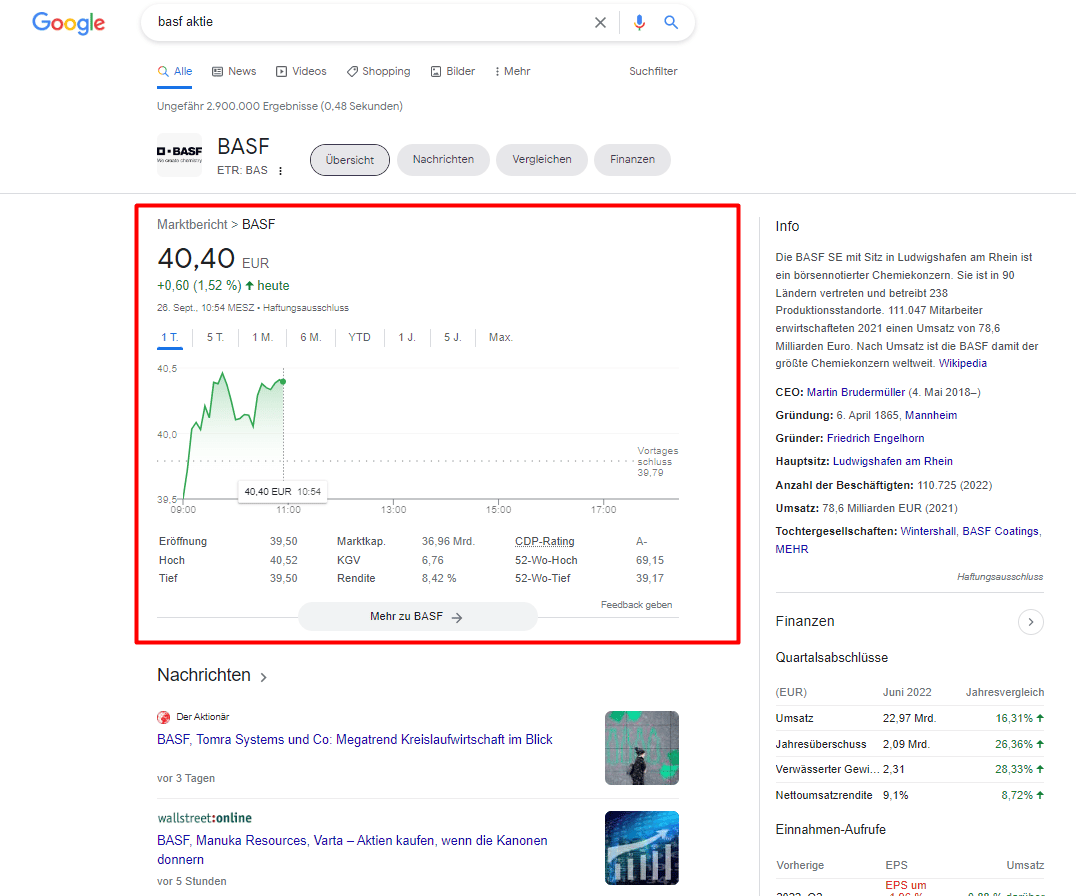1076x896 pixels.
Task: Clear the search box with the X icon
Action: point(600,23)
